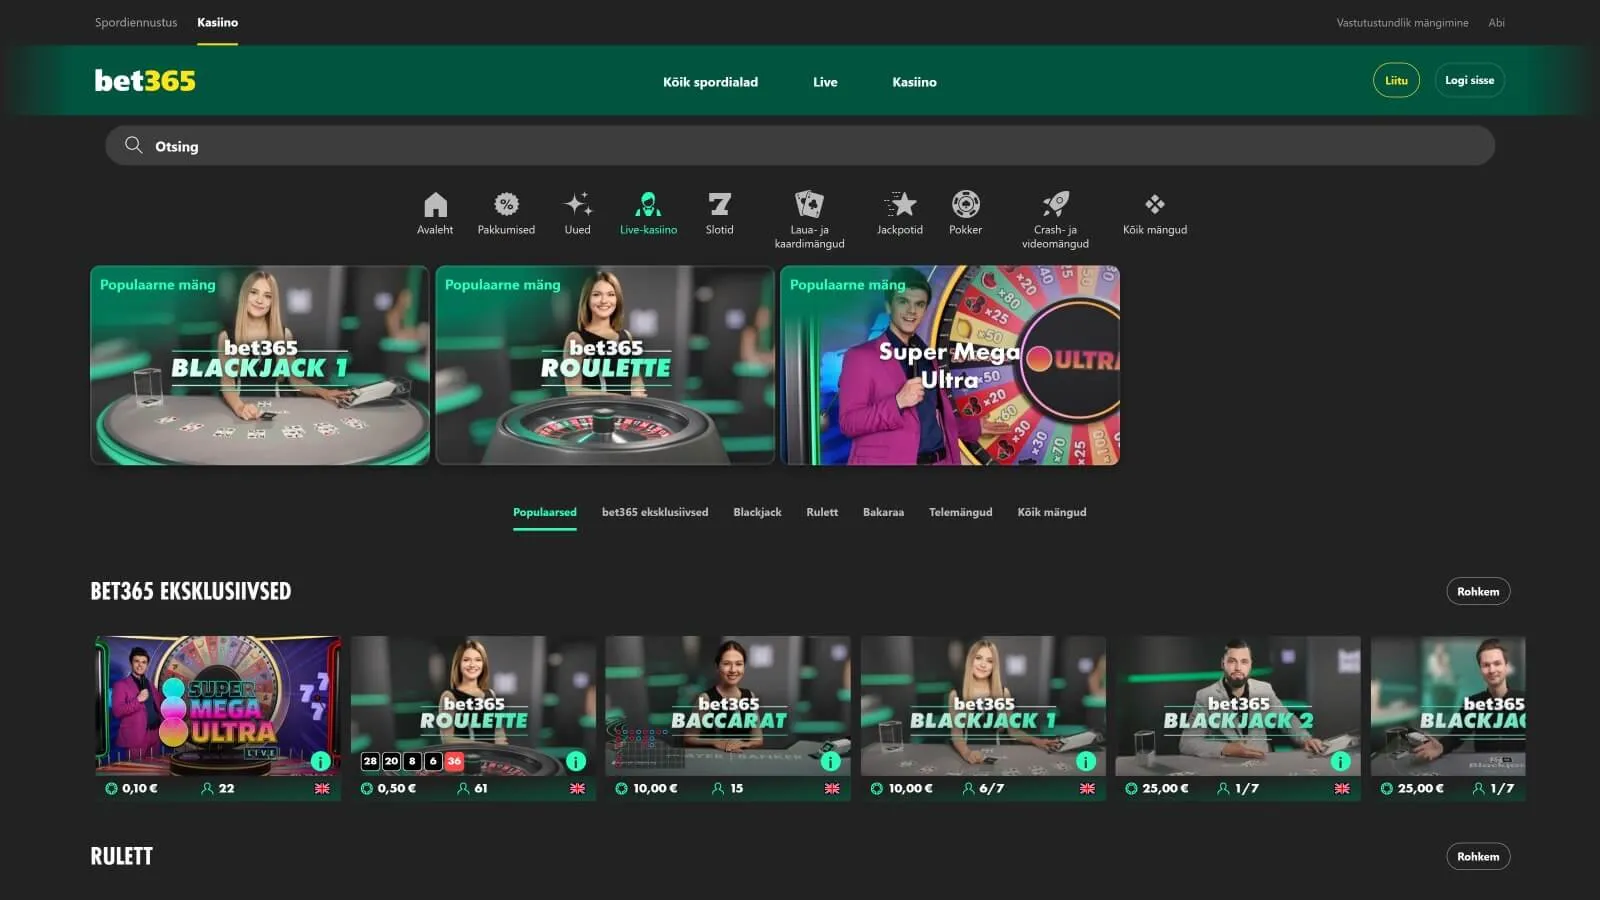
Task: Switch to the Kõik mängud tab
Action: (x=1052, y=512)
